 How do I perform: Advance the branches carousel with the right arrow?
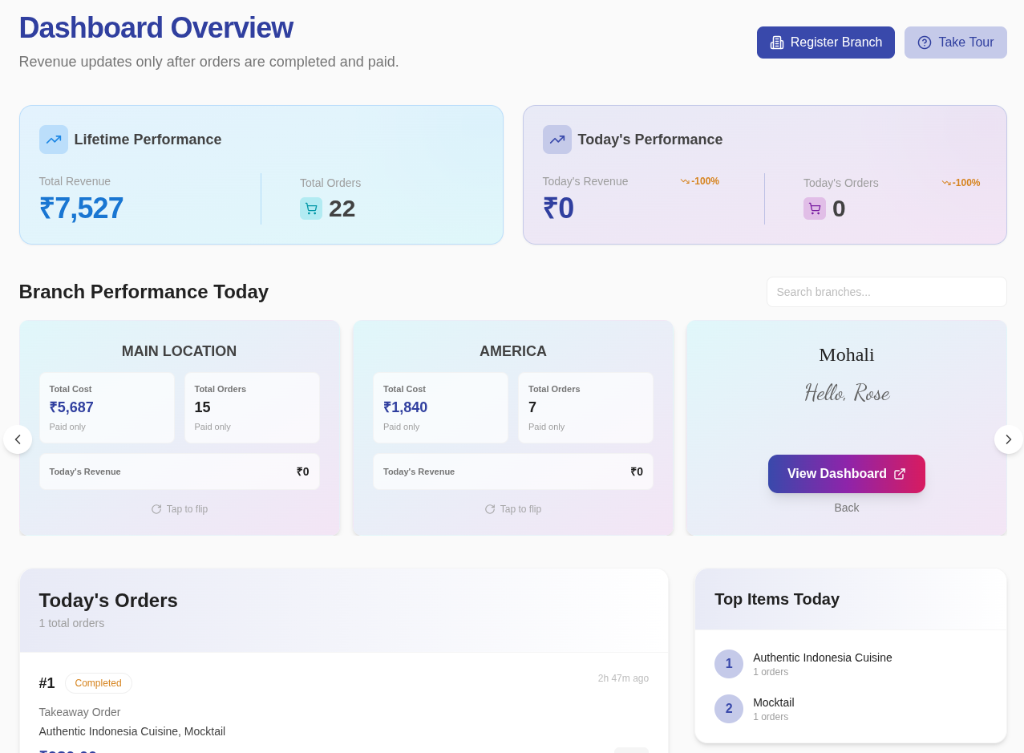(x=1008, y=439)
